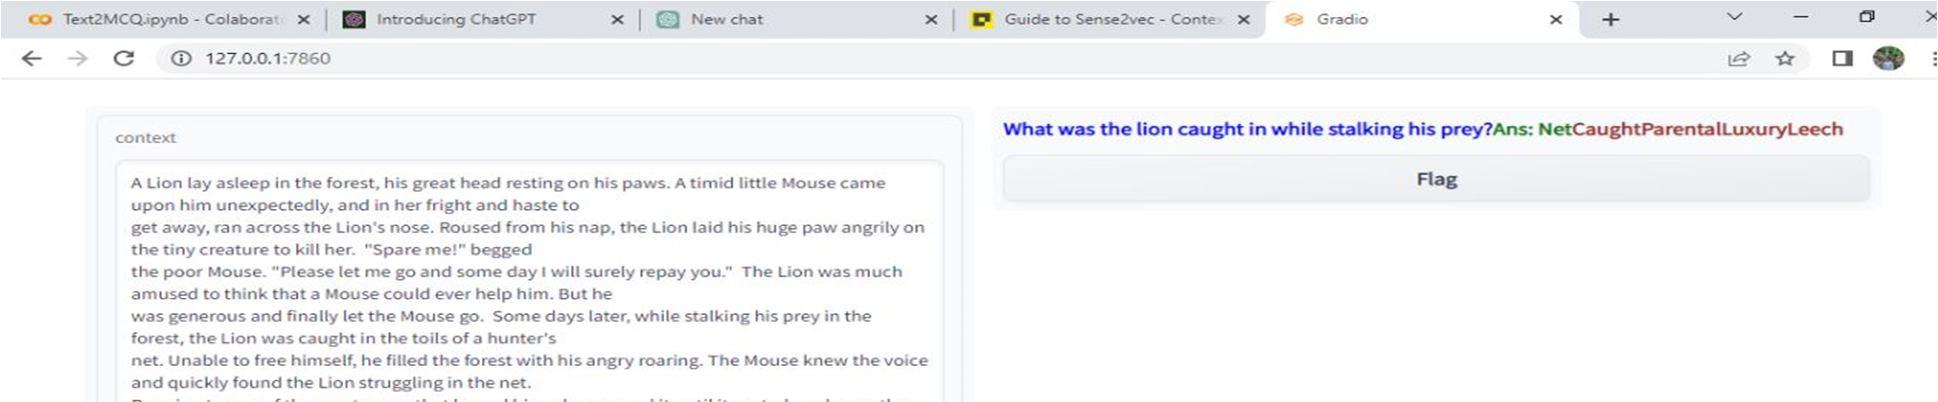This screenshot has width=1938, height=402.
Task: Close the Gradio tab
Action: [1556, 19]
